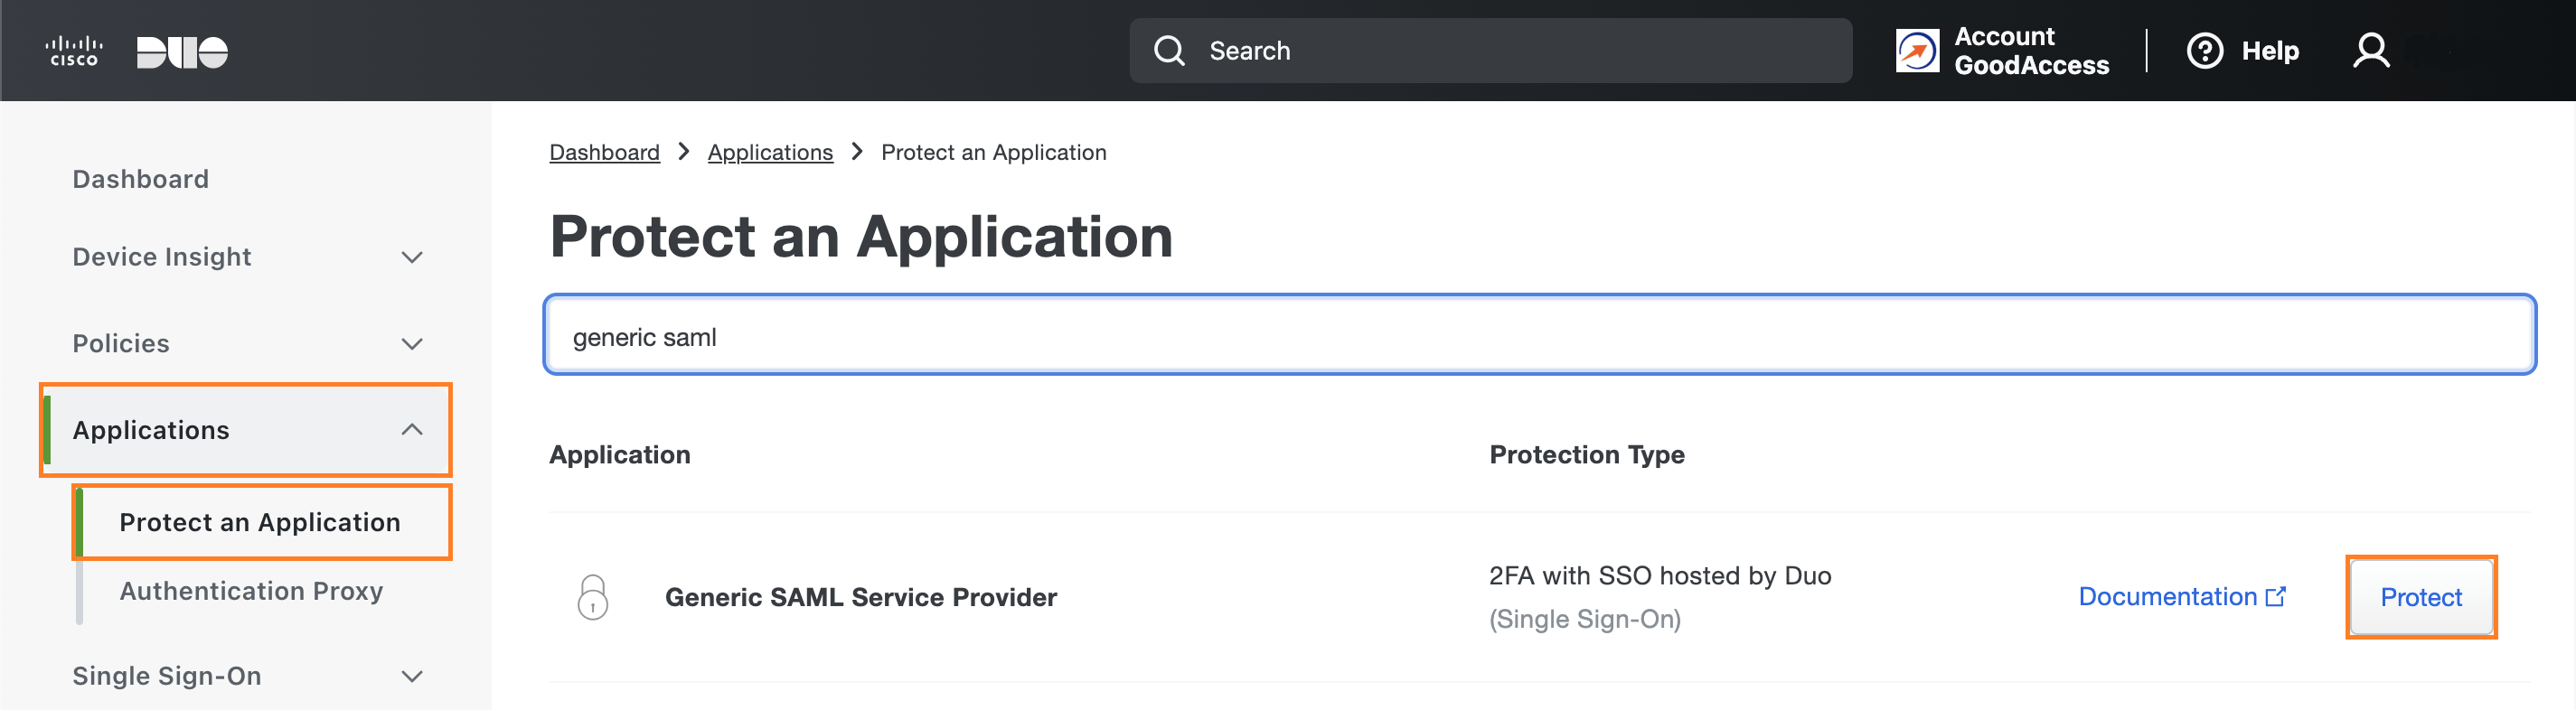The width and height of the screenshot is (2576, 710).
Task: Click Protect button for Generic SAML Service Provider
Action: 2421,597
